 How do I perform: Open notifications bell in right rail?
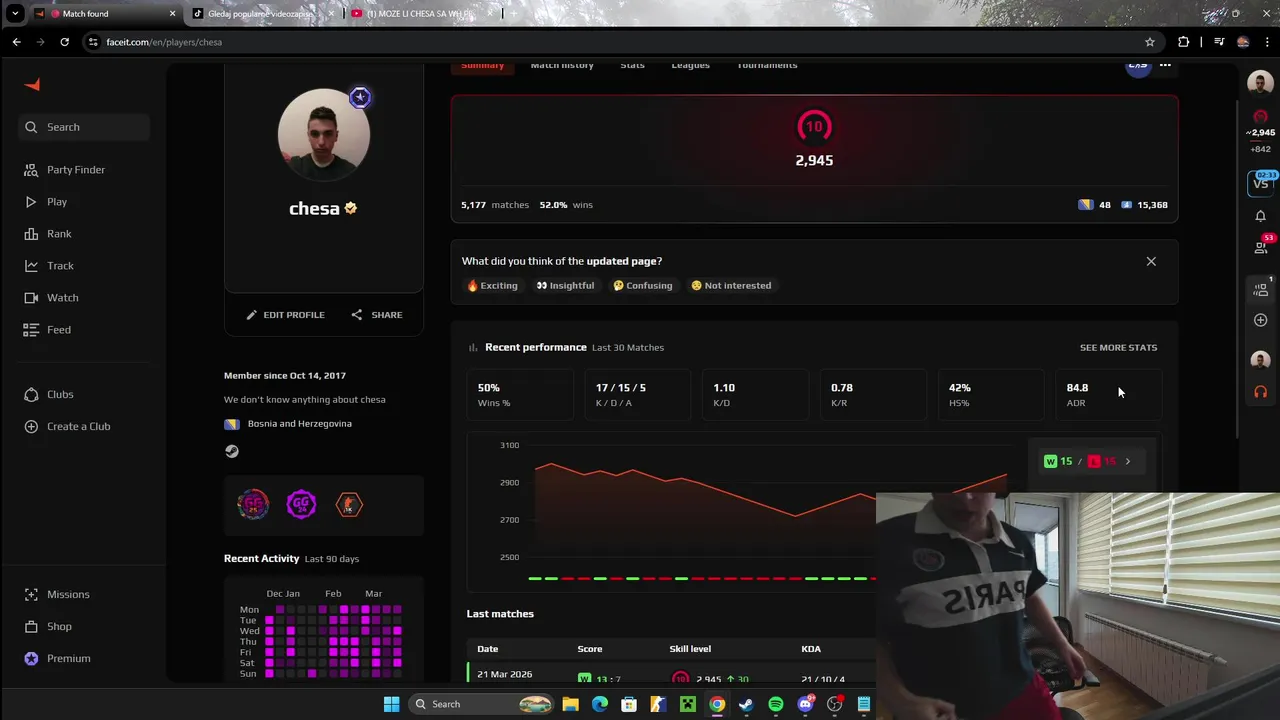tap(1260, 216)
